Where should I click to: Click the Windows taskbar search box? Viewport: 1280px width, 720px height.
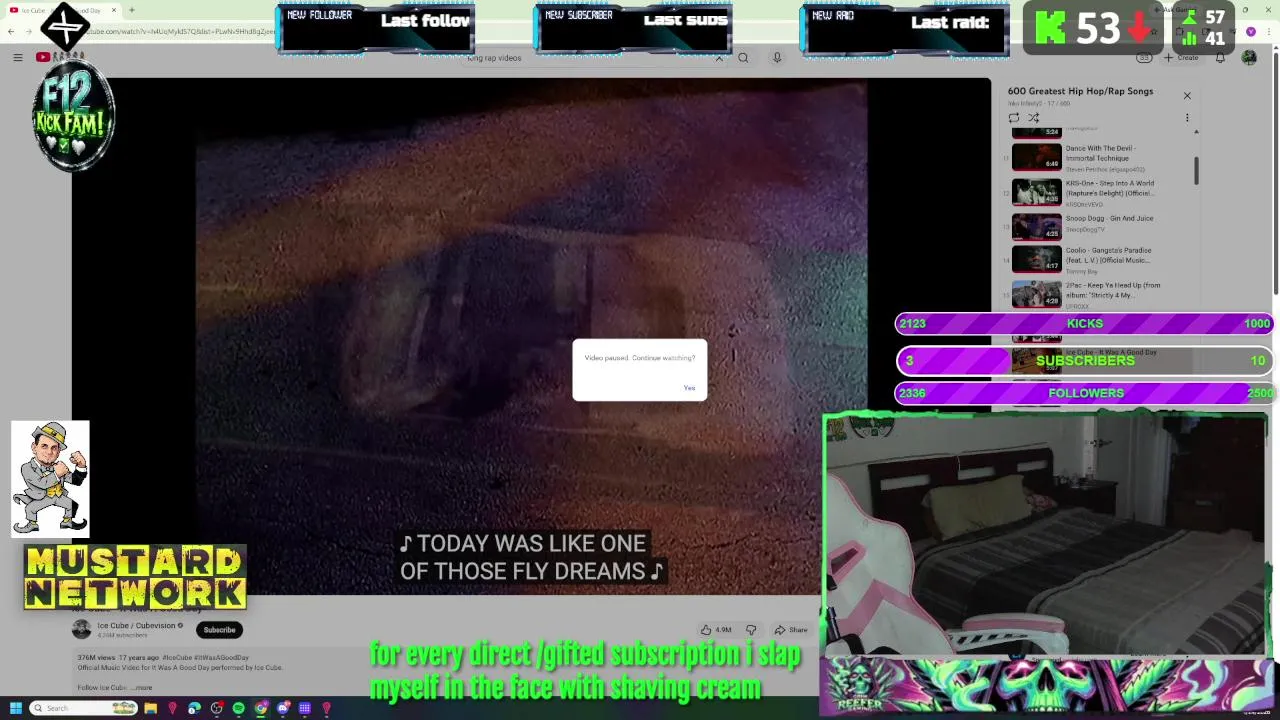82,708
